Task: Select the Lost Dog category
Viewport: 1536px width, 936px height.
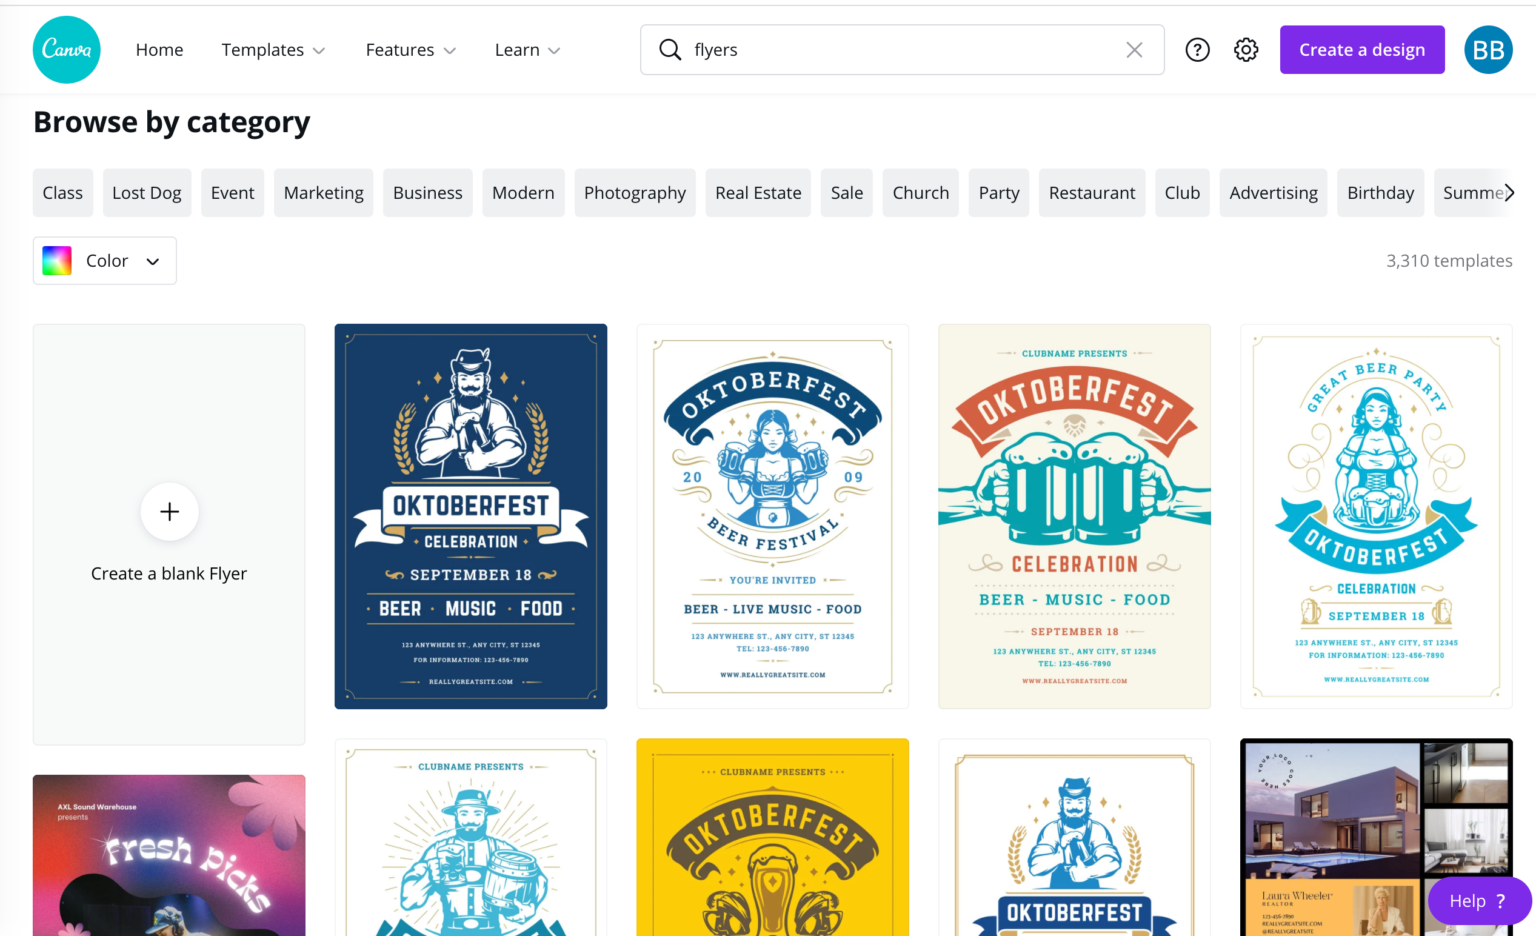Action: (147, 193)
